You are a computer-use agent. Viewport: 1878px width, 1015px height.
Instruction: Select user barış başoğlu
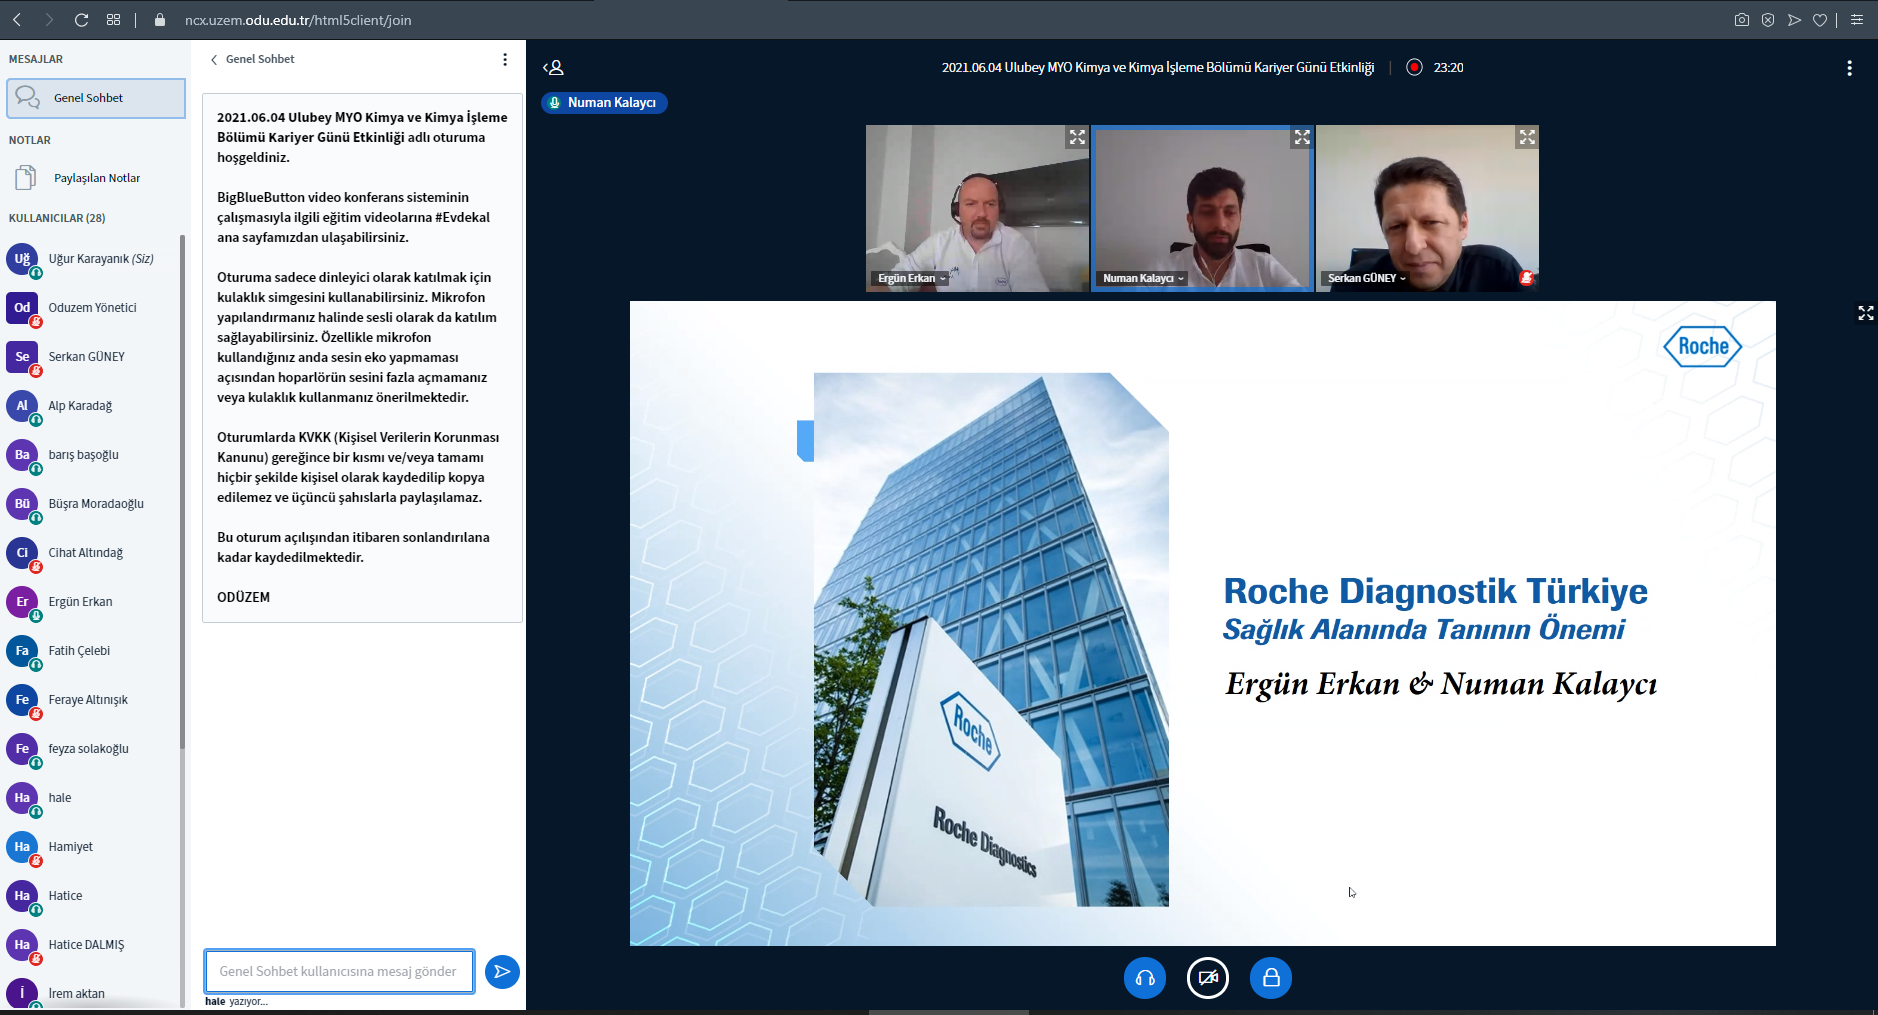[92, 455]
